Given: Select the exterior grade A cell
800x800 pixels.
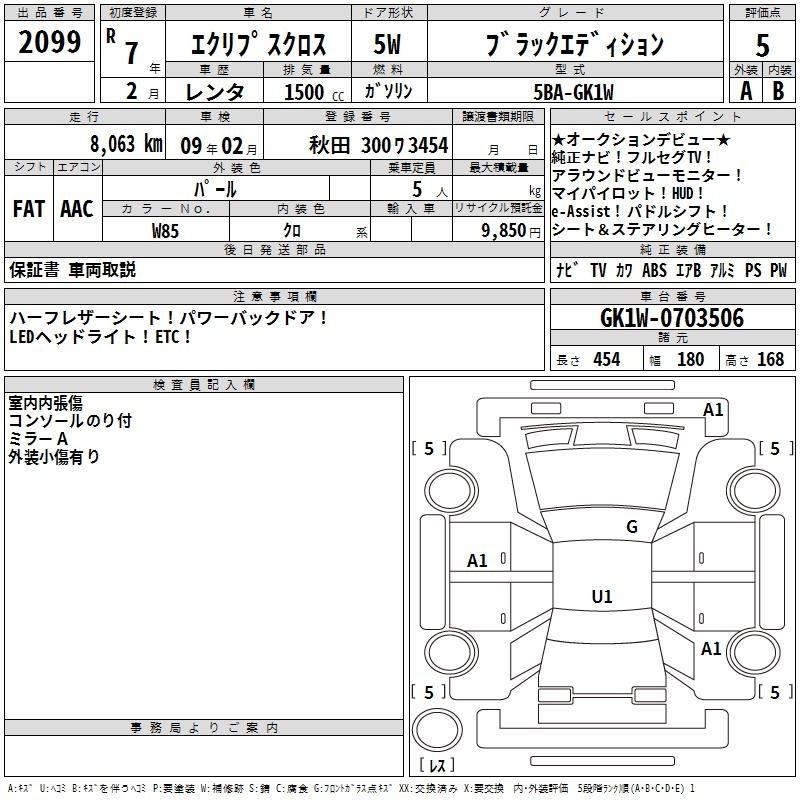Looking at the screenshot, I should (x=744, y=90).
